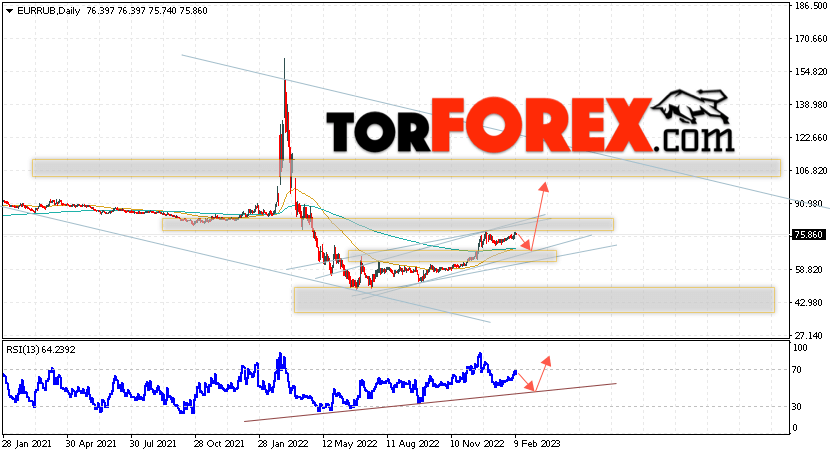Click the 30 Apr 2021 date label
830x455 pixels.
coord(91,443)
